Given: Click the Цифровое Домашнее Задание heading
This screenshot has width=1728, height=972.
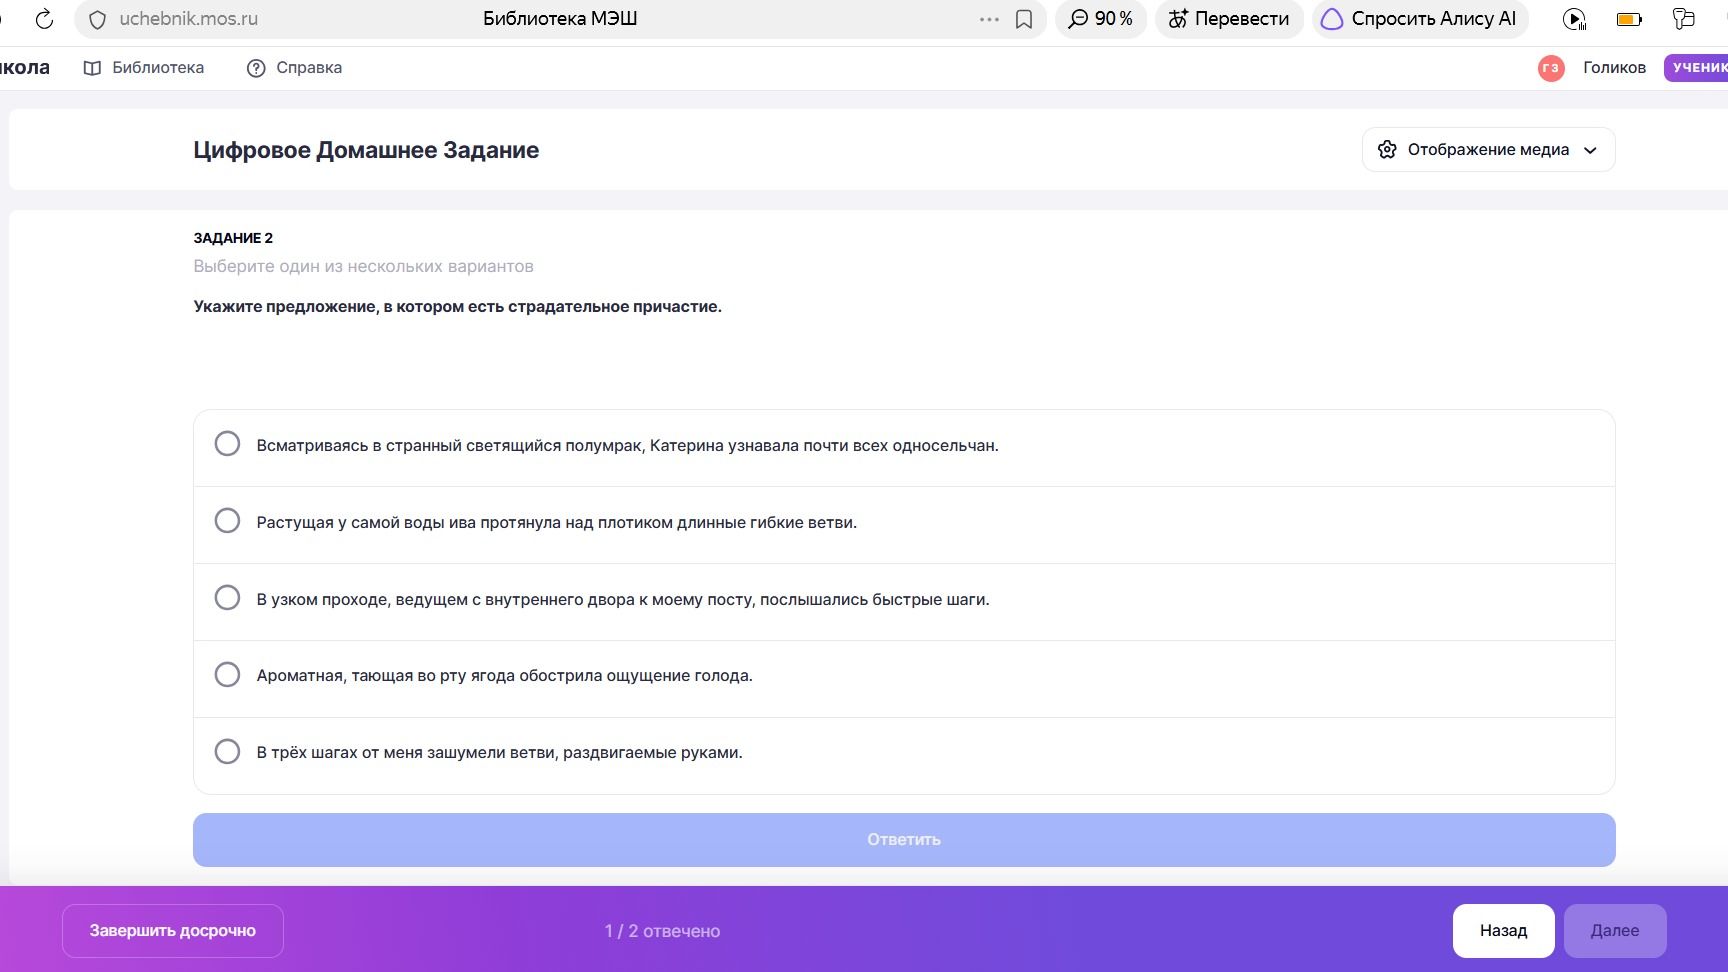Looking at the screenshot, I should (366, 150).
